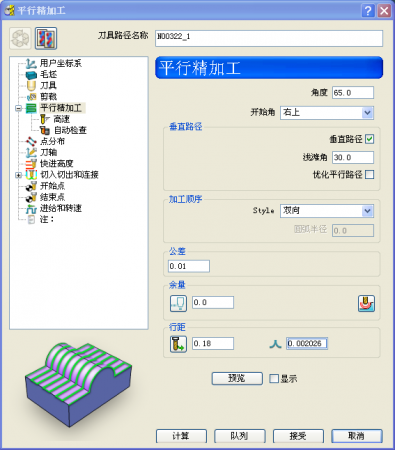This screenshot has width=395, height=450.
Task: Select 自动检查 in the strategy tree
Action: (70, 130)
